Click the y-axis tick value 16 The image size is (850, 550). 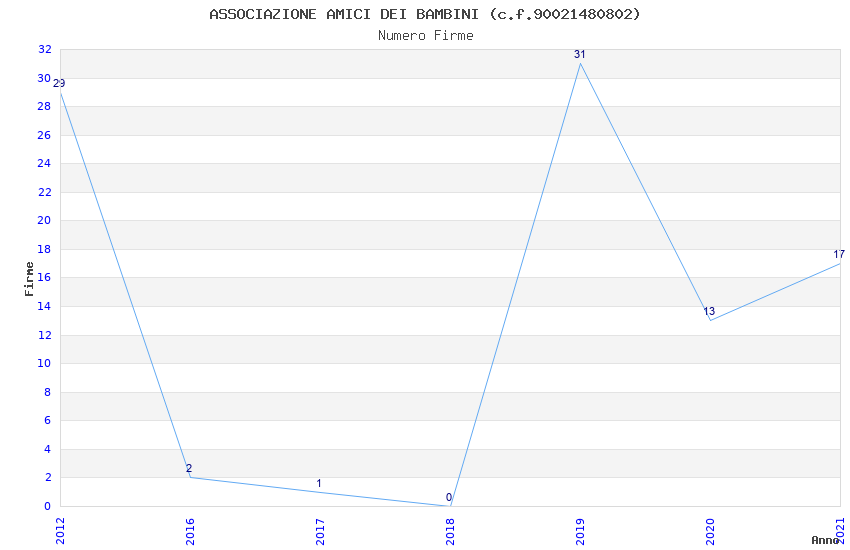click(44, 277)
